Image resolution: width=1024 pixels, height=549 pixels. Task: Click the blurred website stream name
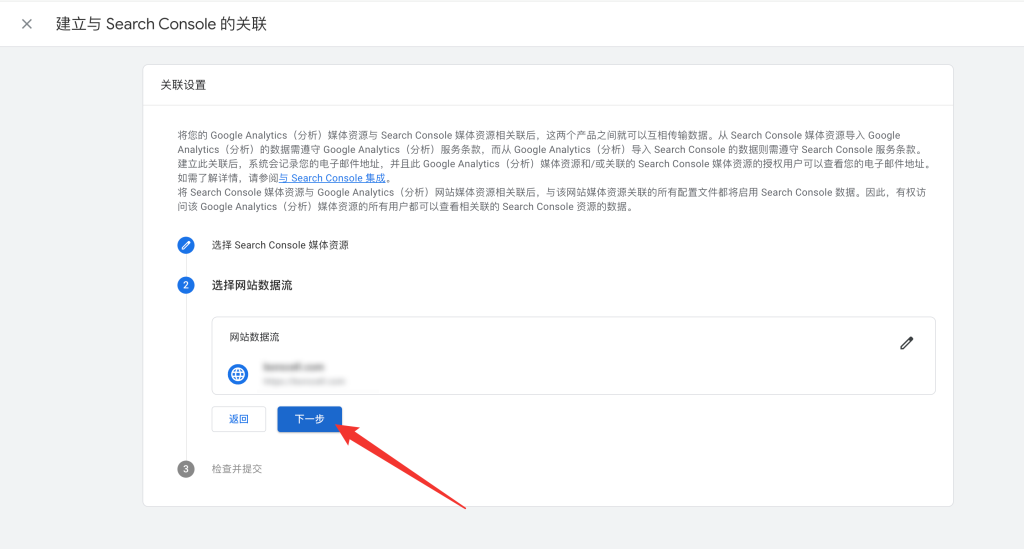pyautogui.click(x=293, y=367)
